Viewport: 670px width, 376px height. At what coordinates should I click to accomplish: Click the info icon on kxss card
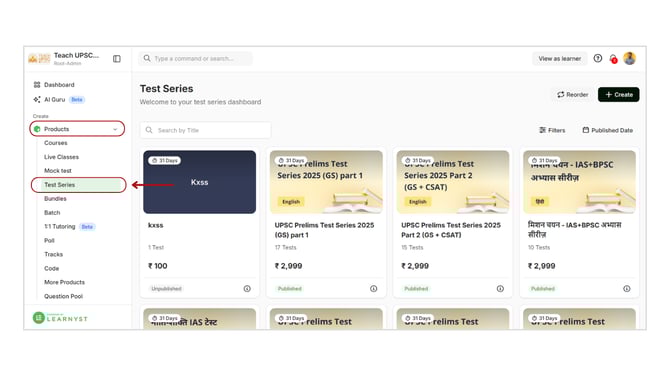(247, 288)
